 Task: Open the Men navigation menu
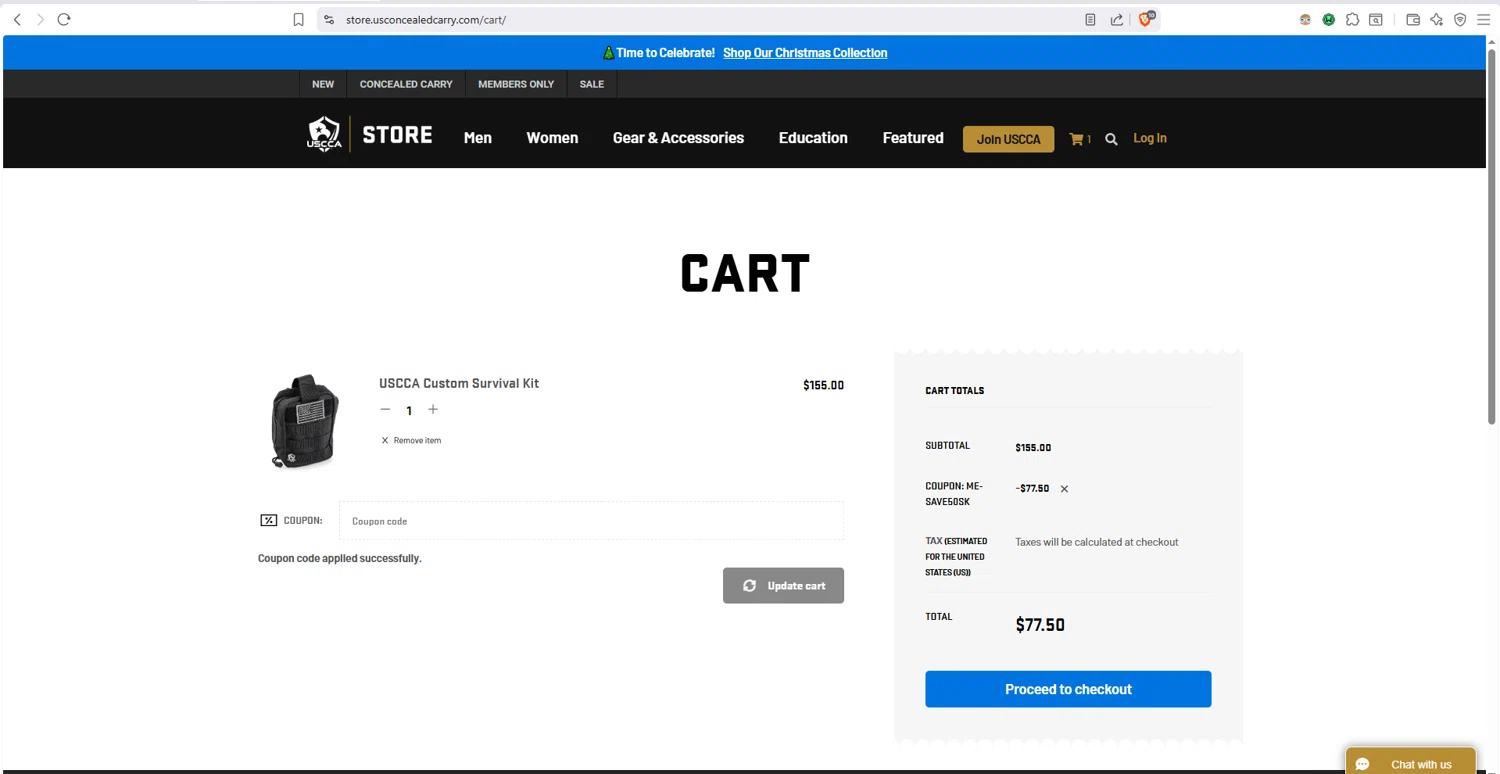click(478, 138)
